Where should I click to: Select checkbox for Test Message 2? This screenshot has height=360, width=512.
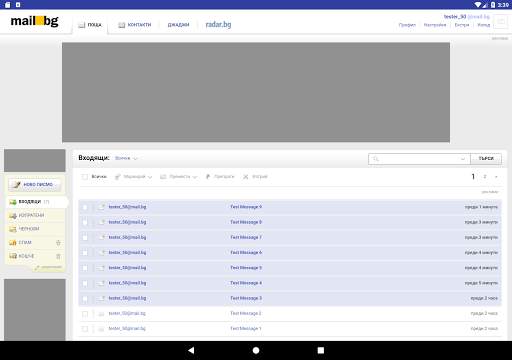[x=85, y=314]
